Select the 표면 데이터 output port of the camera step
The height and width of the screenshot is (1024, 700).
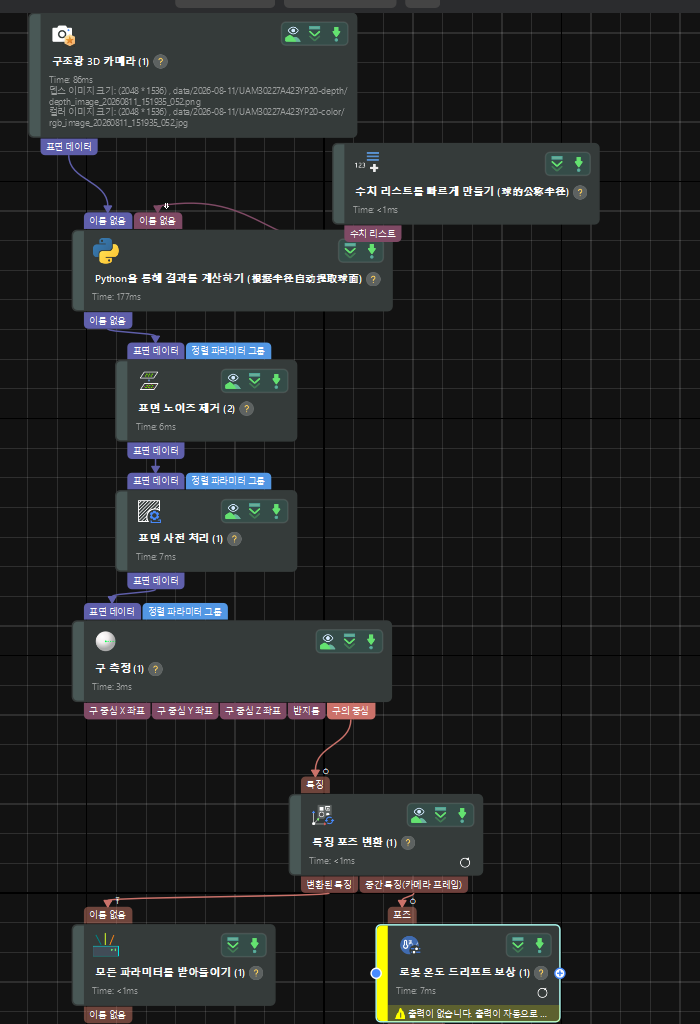(x=69, y=147)
